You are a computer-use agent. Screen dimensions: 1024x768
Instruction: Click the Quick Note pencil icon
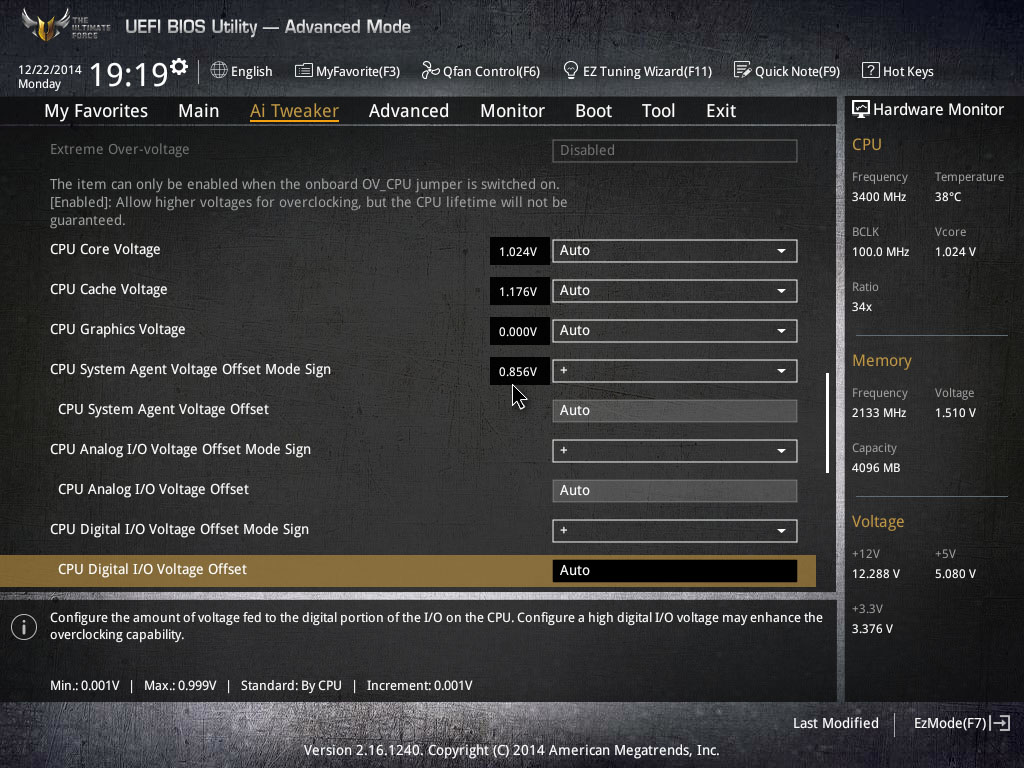[743, 70]
